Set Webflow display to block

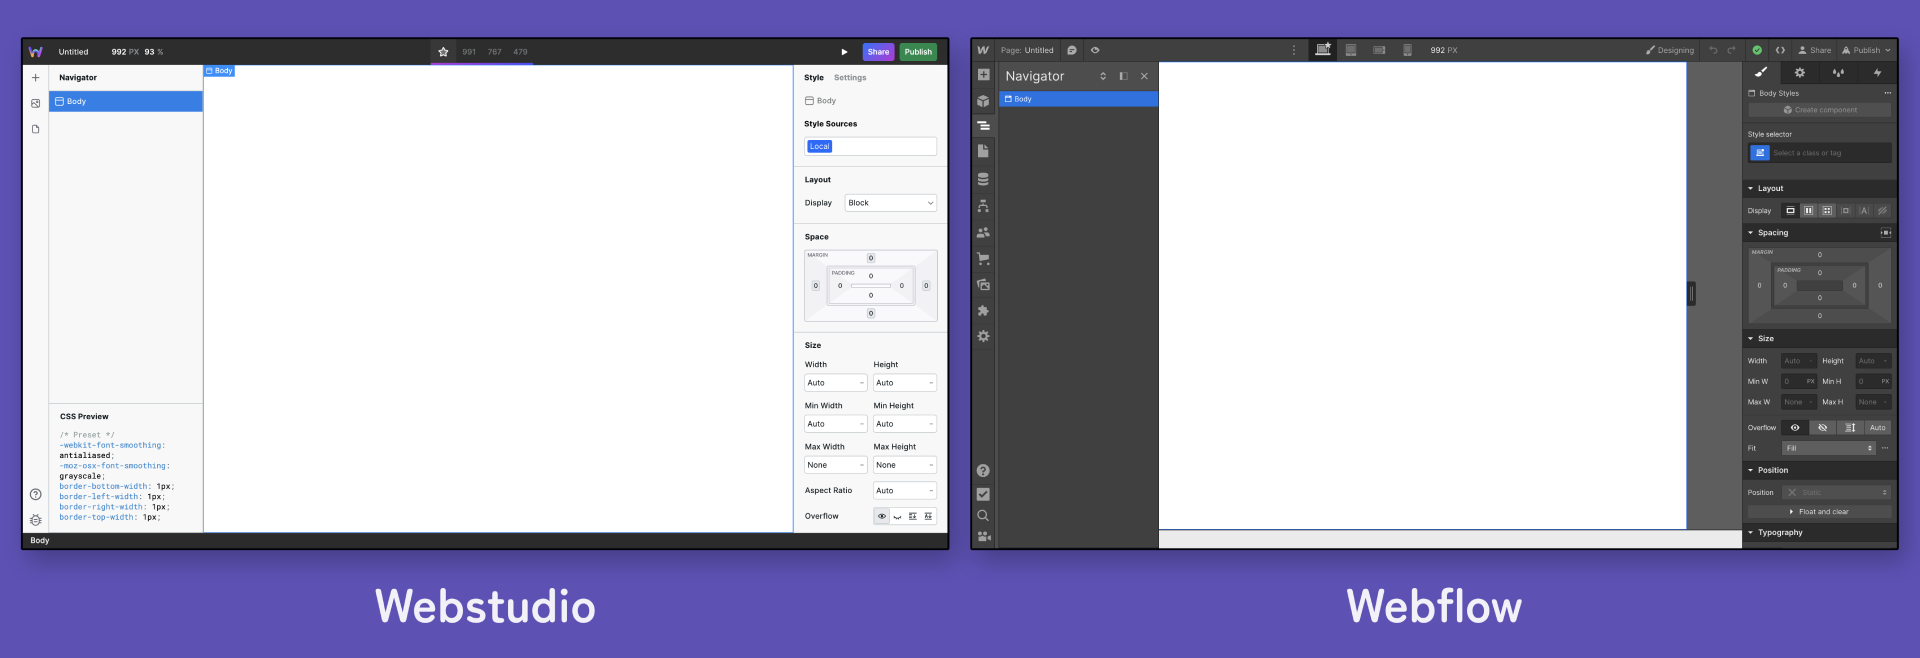click(1790, 211)
